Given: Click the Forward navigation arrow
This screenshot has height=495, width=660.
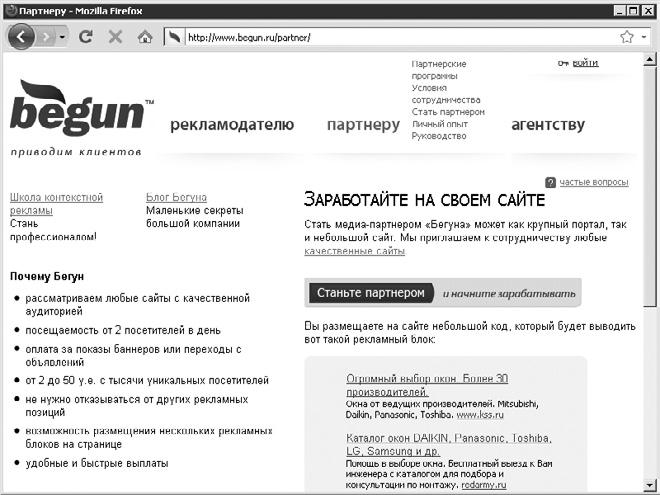Looking at the screenshot, I should [45, 36].
